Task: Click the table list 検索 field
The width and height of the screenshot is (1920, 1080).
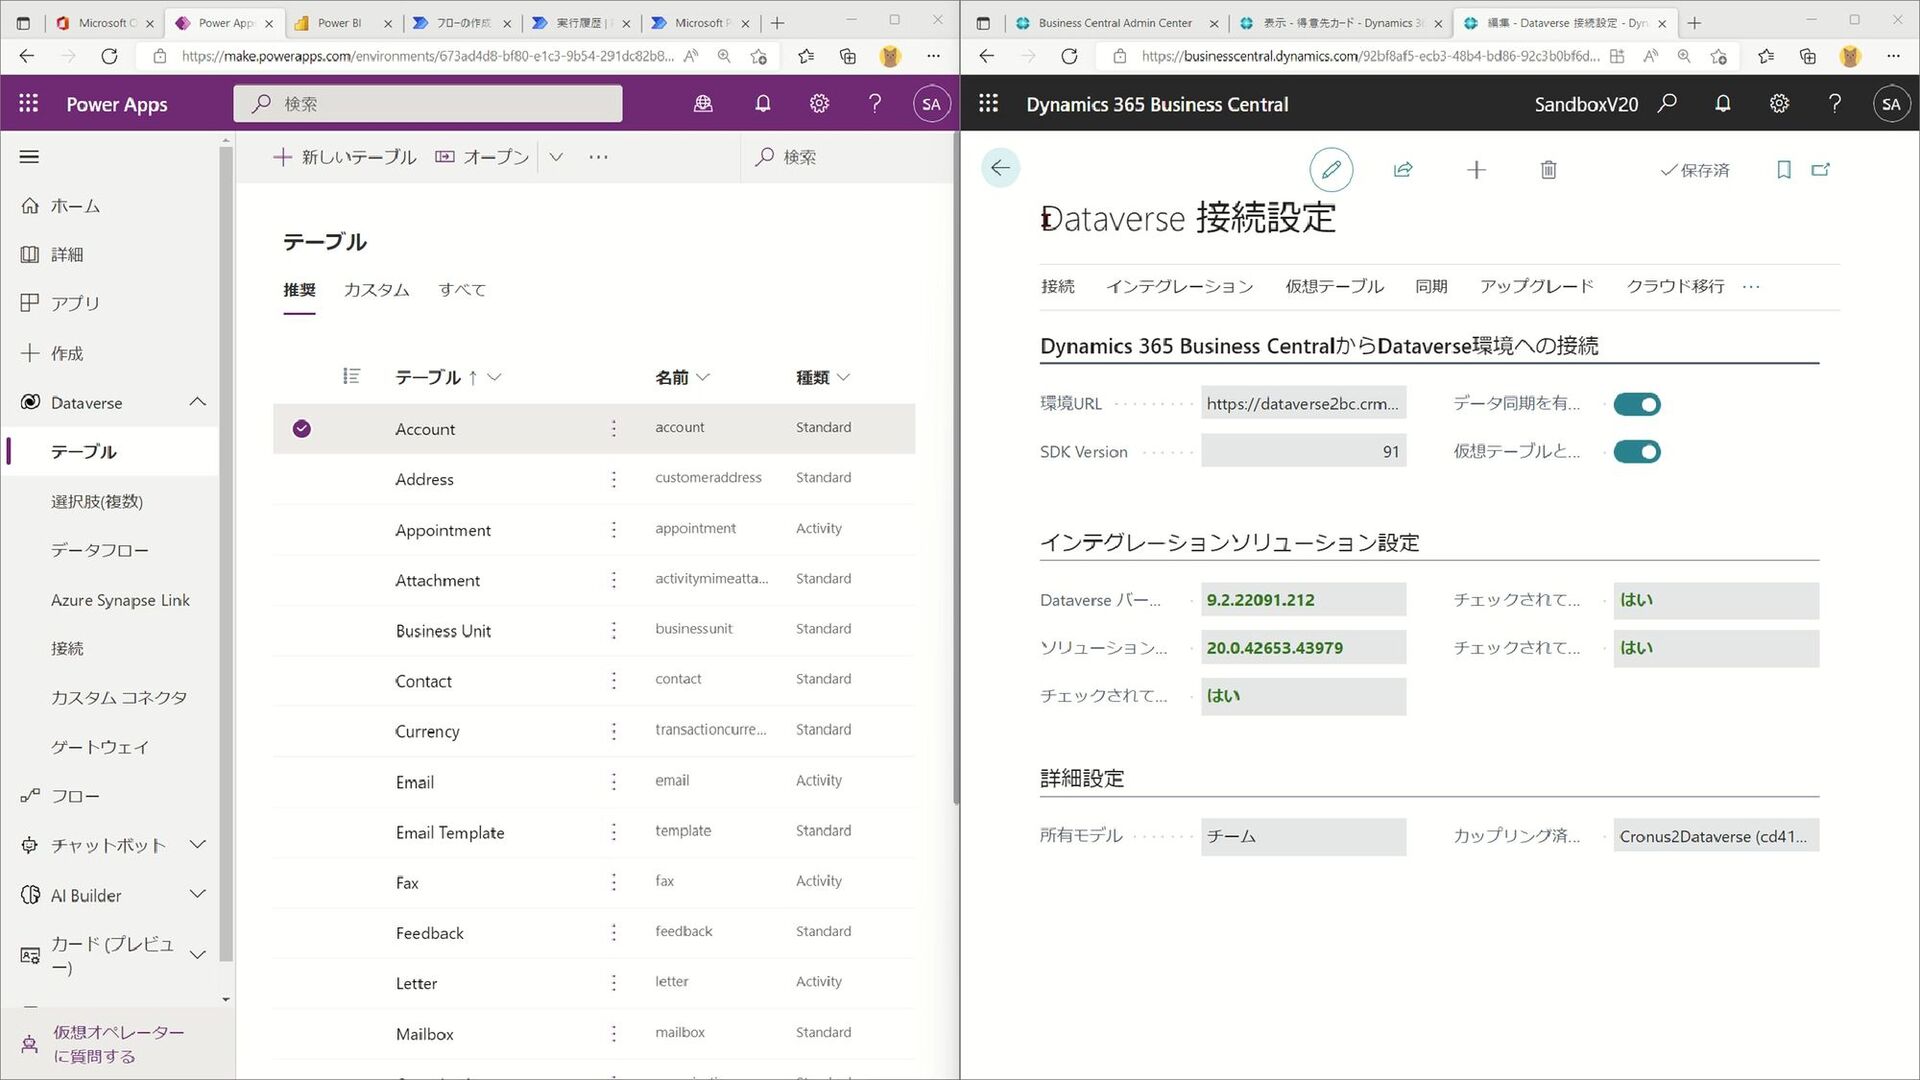Action: pyautogui.click(x=846, y=157)
